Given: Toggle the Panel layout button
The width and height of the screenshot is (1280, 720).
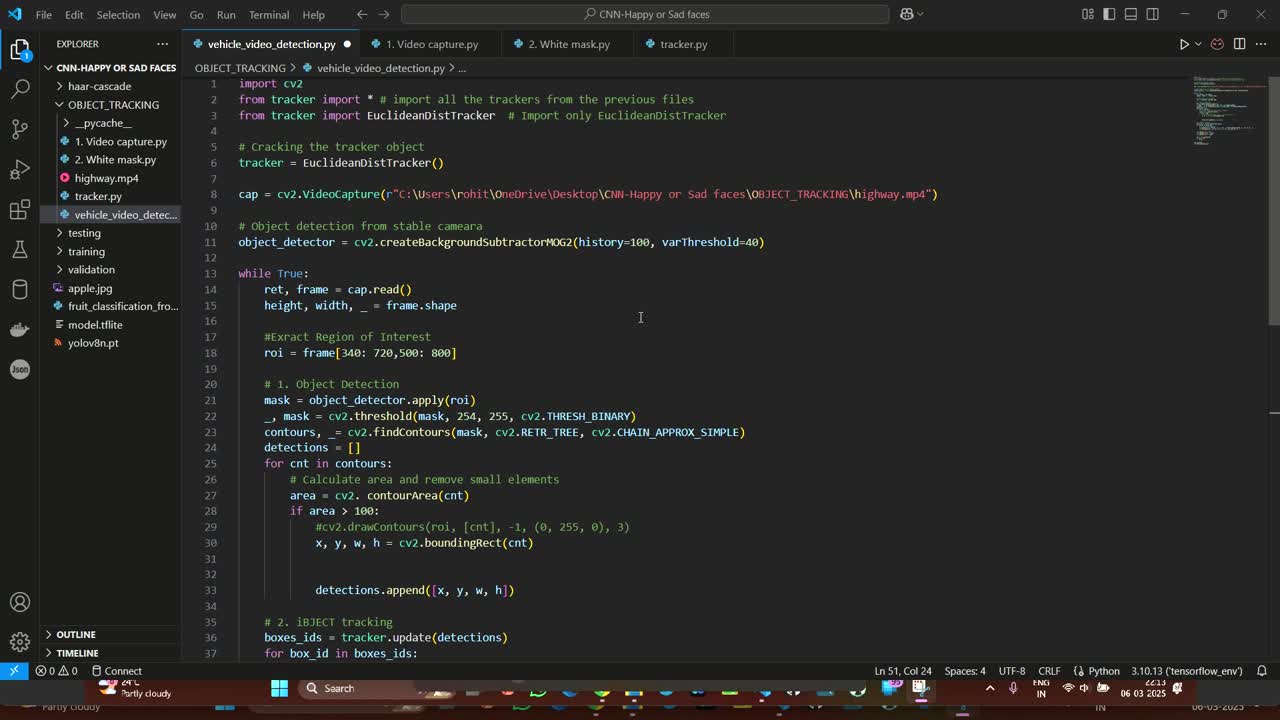Looking at the screenshot, I should [x=1131, y=14].
